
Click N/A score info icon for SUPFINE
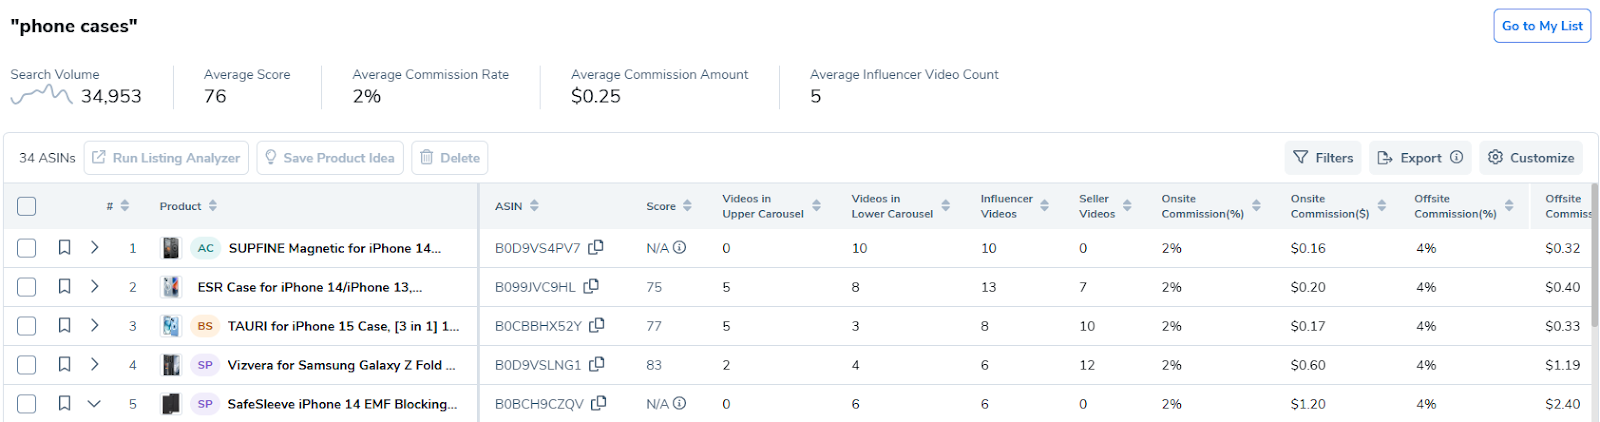tap(679, 247)
